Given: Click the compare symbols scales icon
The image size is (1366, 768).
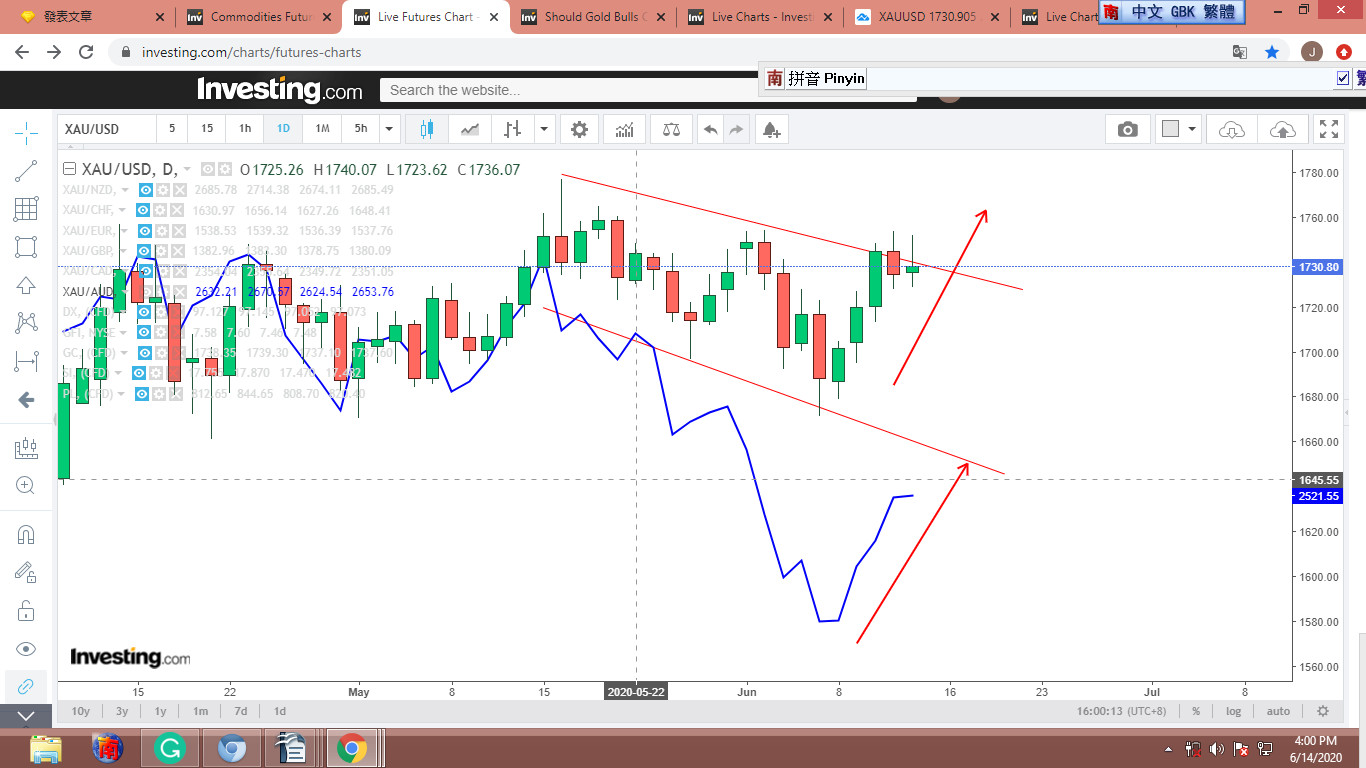Looking at the screenshot, I should click(671, 129).
